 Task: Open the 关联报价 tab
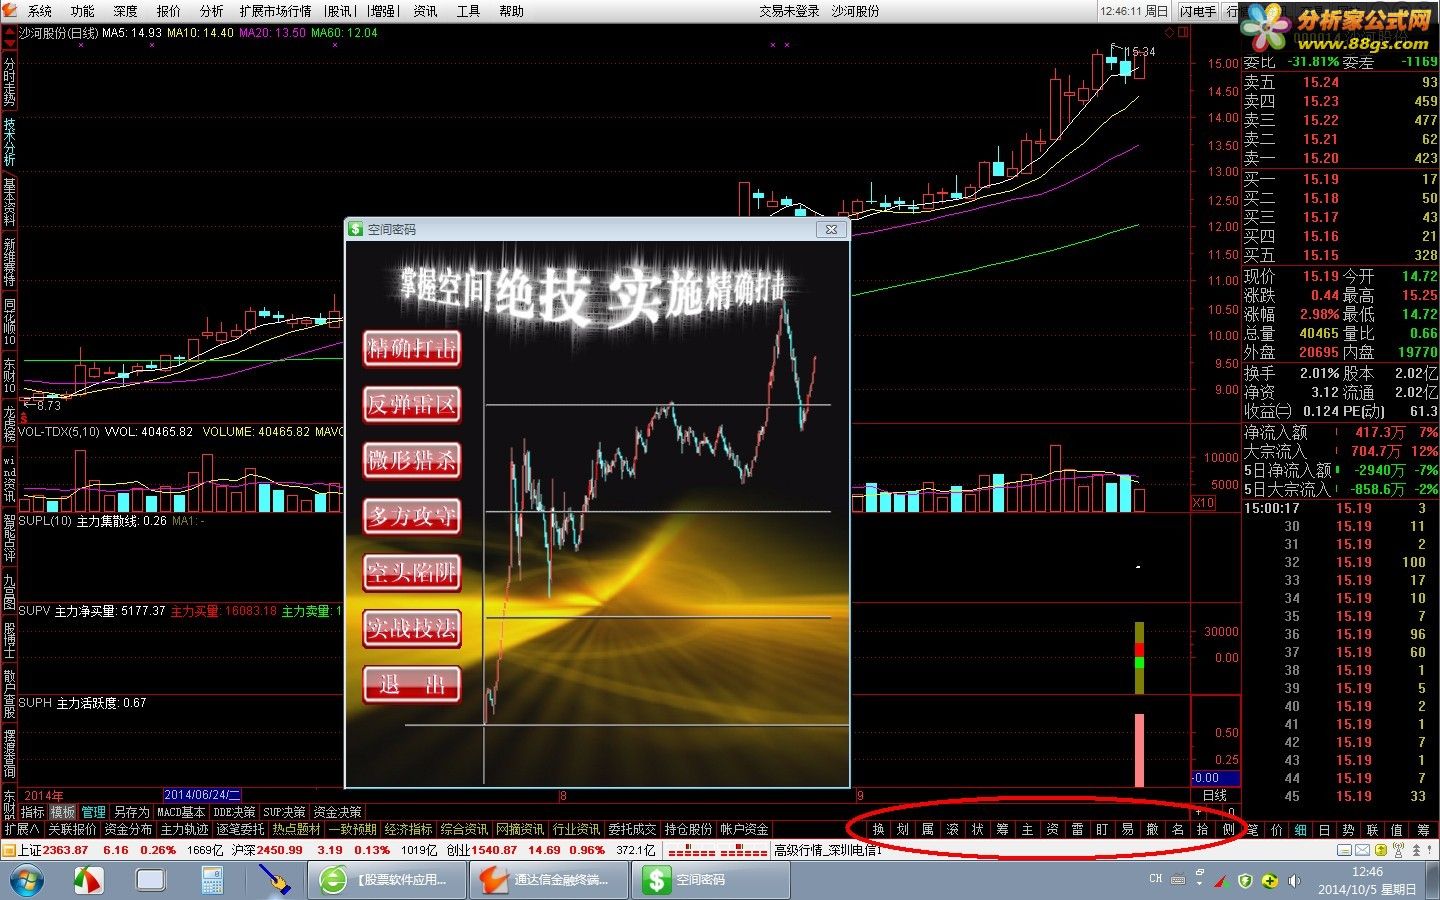coord(73,829)
